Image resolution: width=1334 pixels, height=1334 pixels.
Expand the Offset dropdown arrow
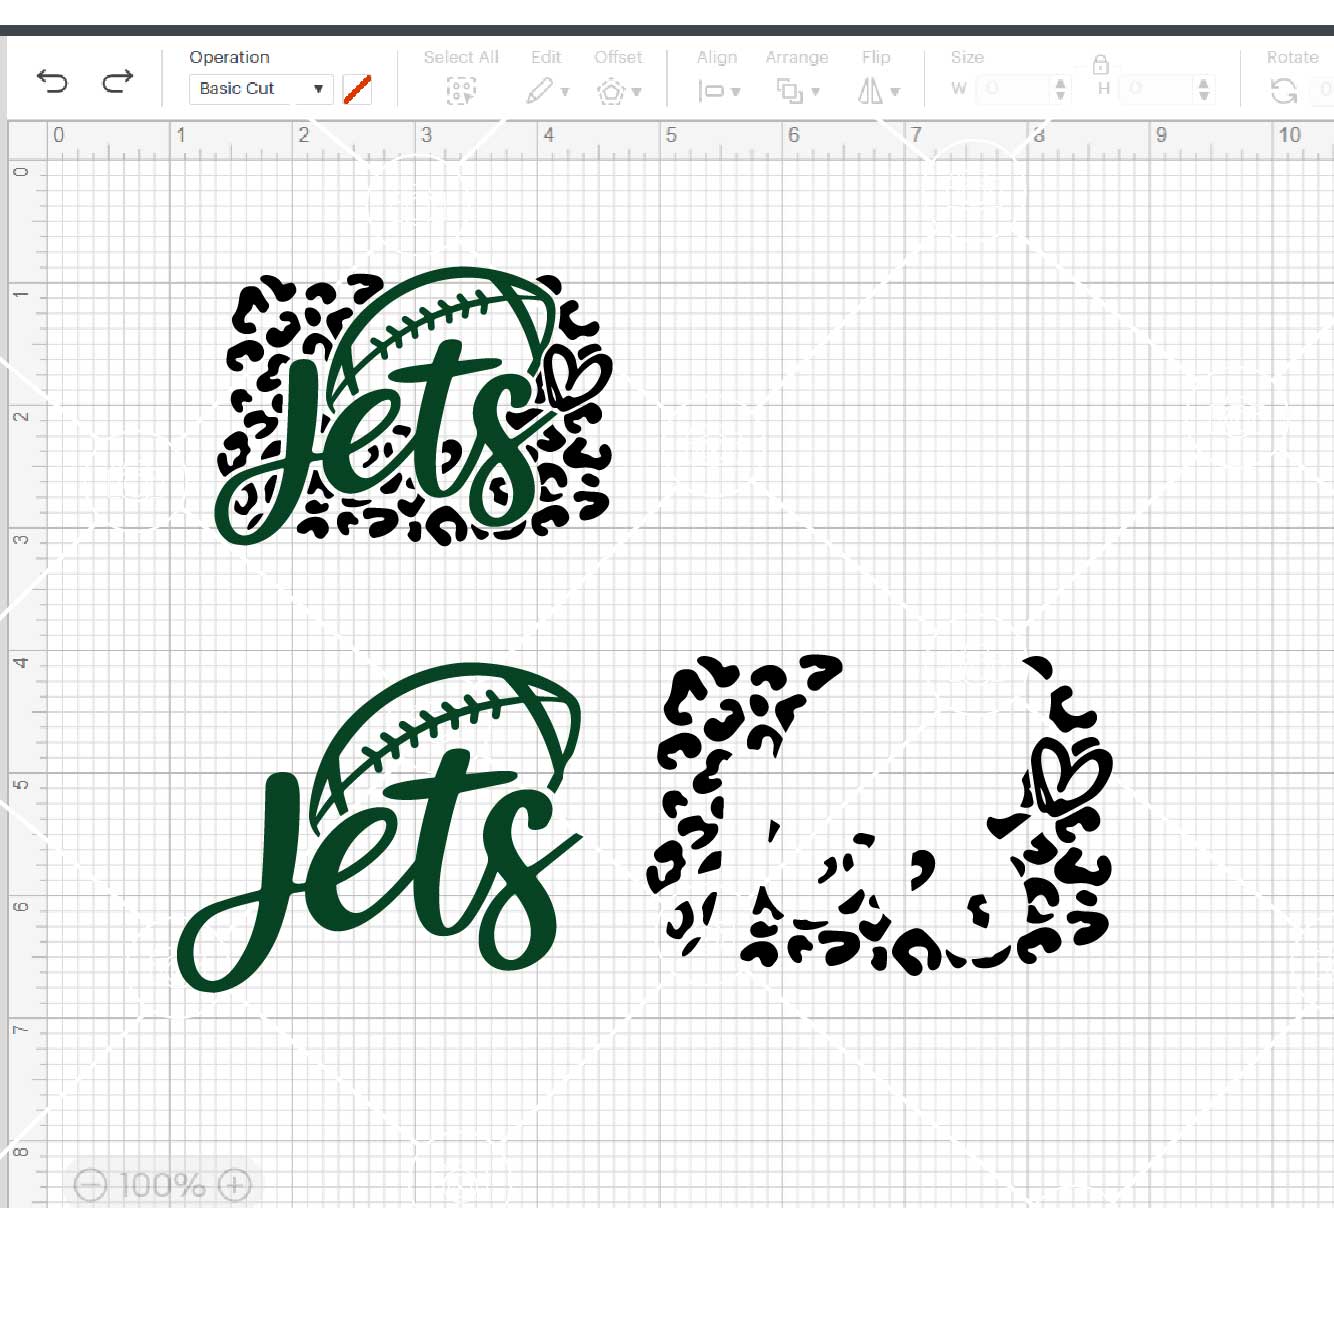[x=637, y=92]
